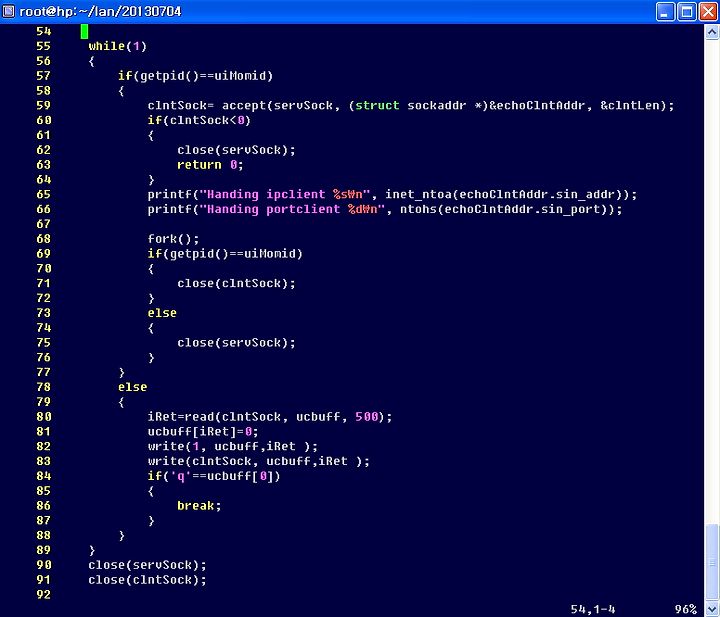Viewport: 720px width, 617px height.
Task: Click the string "Handing portclient %d\n" on line 66
Action: [292, 209]
